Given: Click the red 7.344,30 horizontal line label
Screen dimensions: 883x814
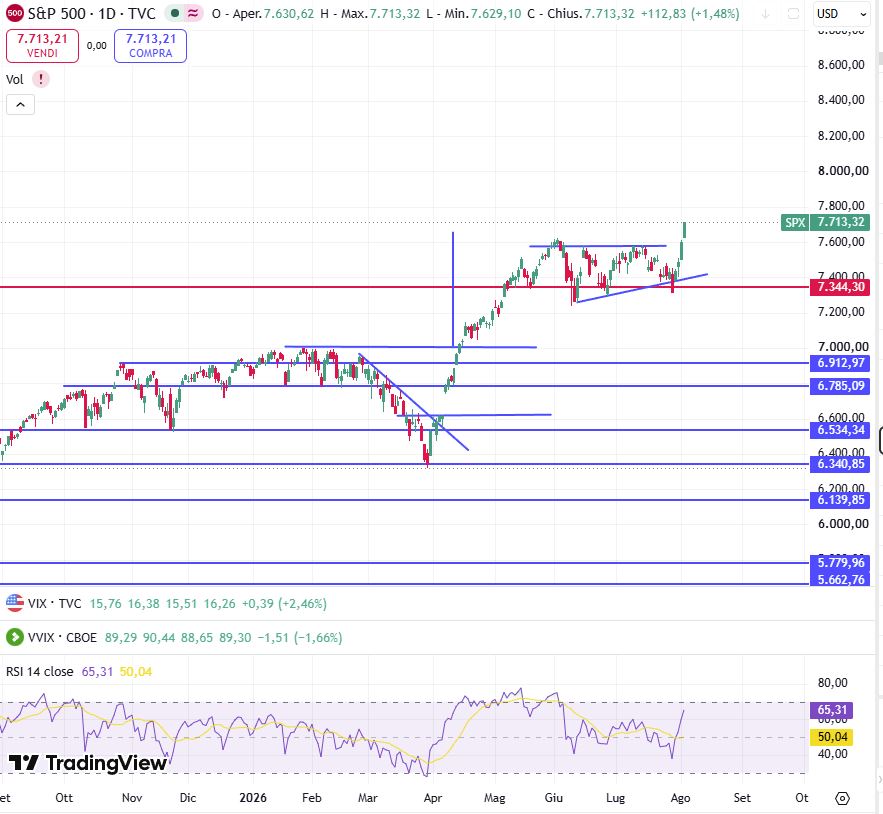Looking at the screenshot, I should tap(841, 287).
